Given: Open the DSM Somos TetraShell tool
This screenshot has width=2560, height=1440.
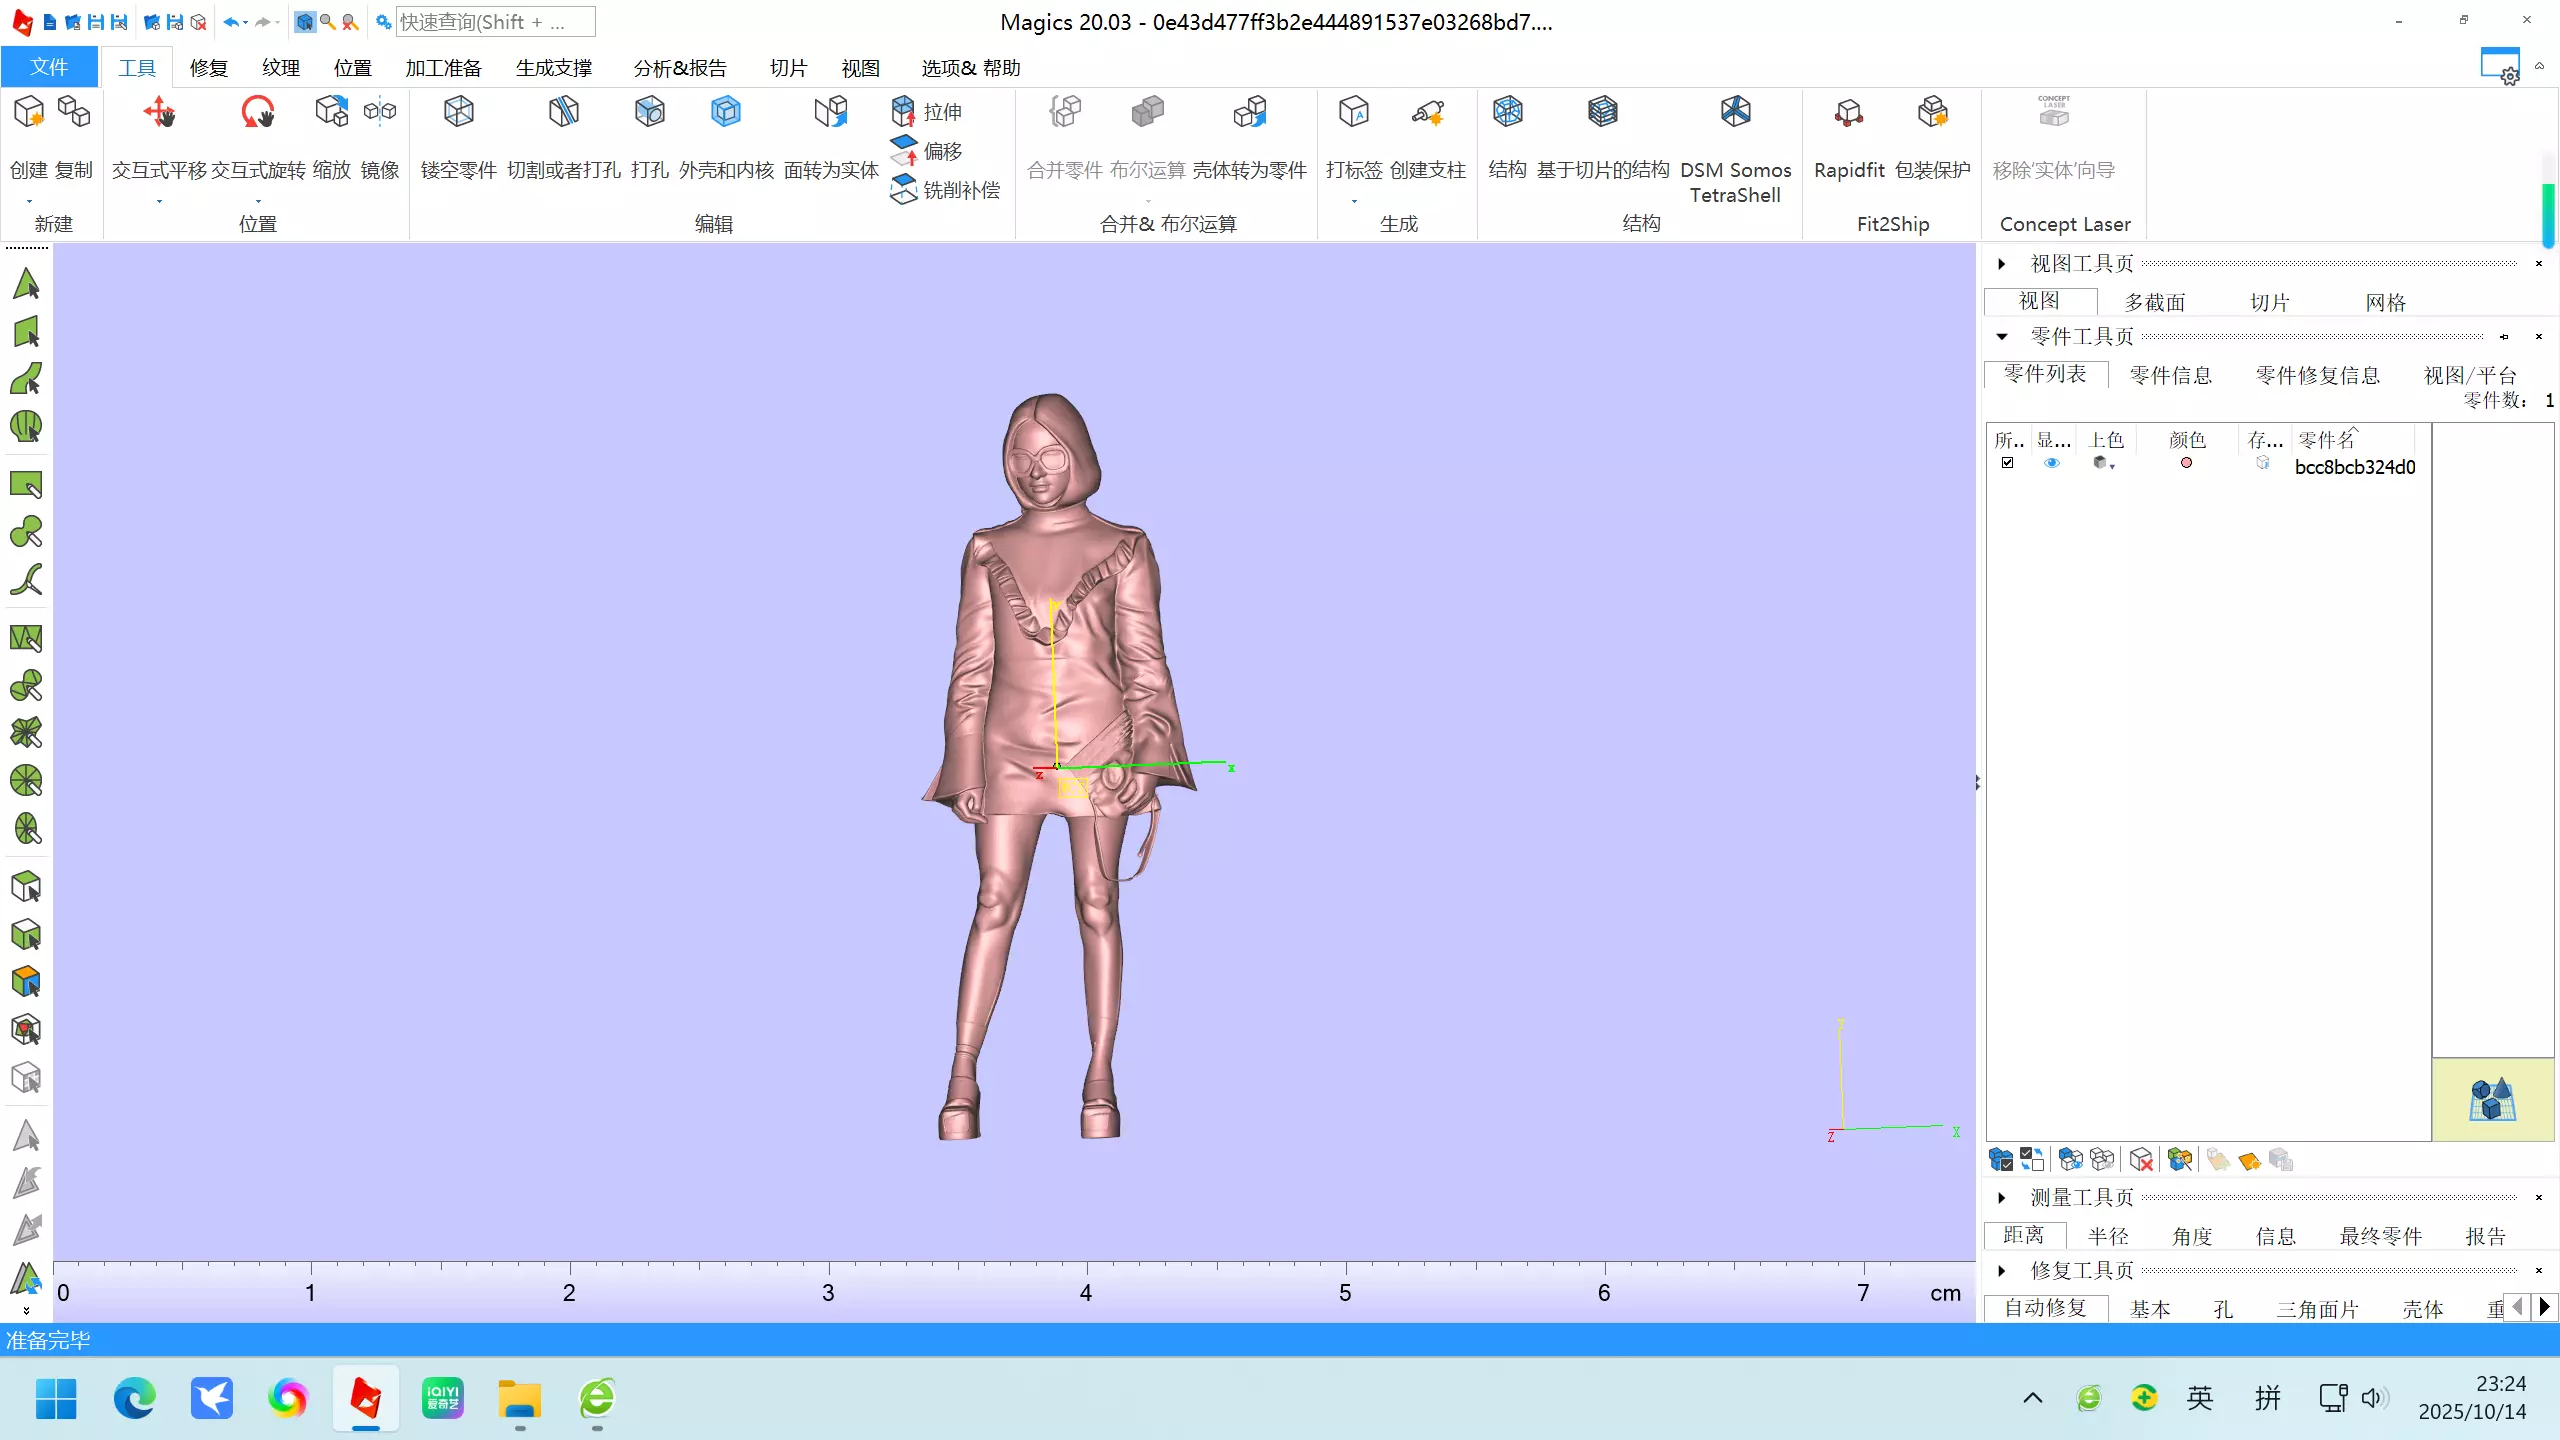Looking at the screenshot, I should coord(1735,113).
